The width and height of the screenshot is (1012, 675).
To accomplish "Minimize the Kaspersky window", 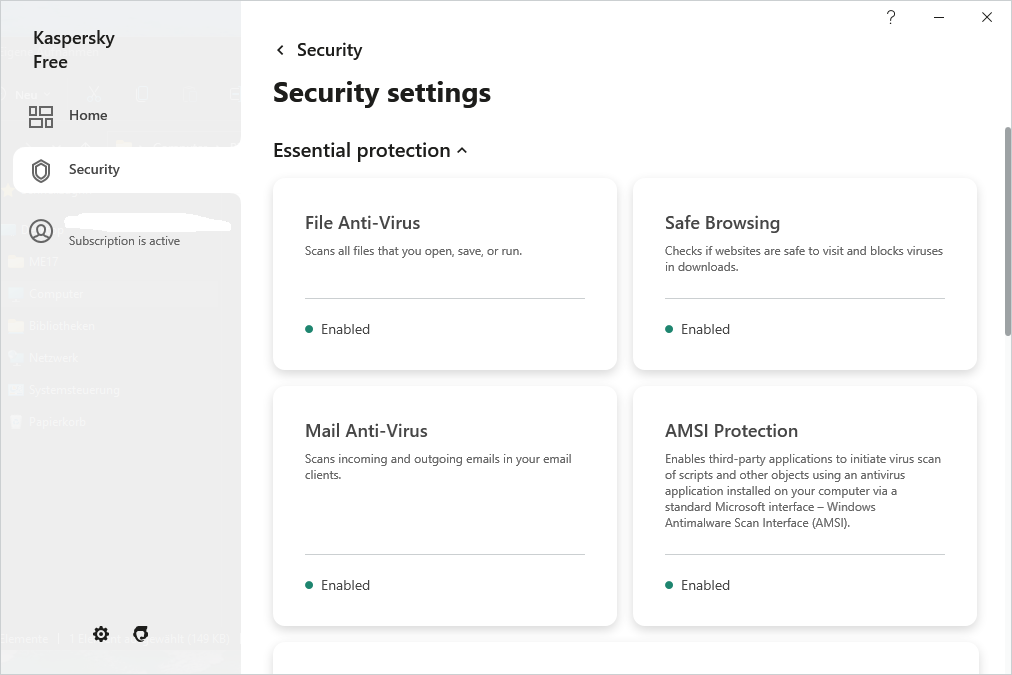I will 939,17.
